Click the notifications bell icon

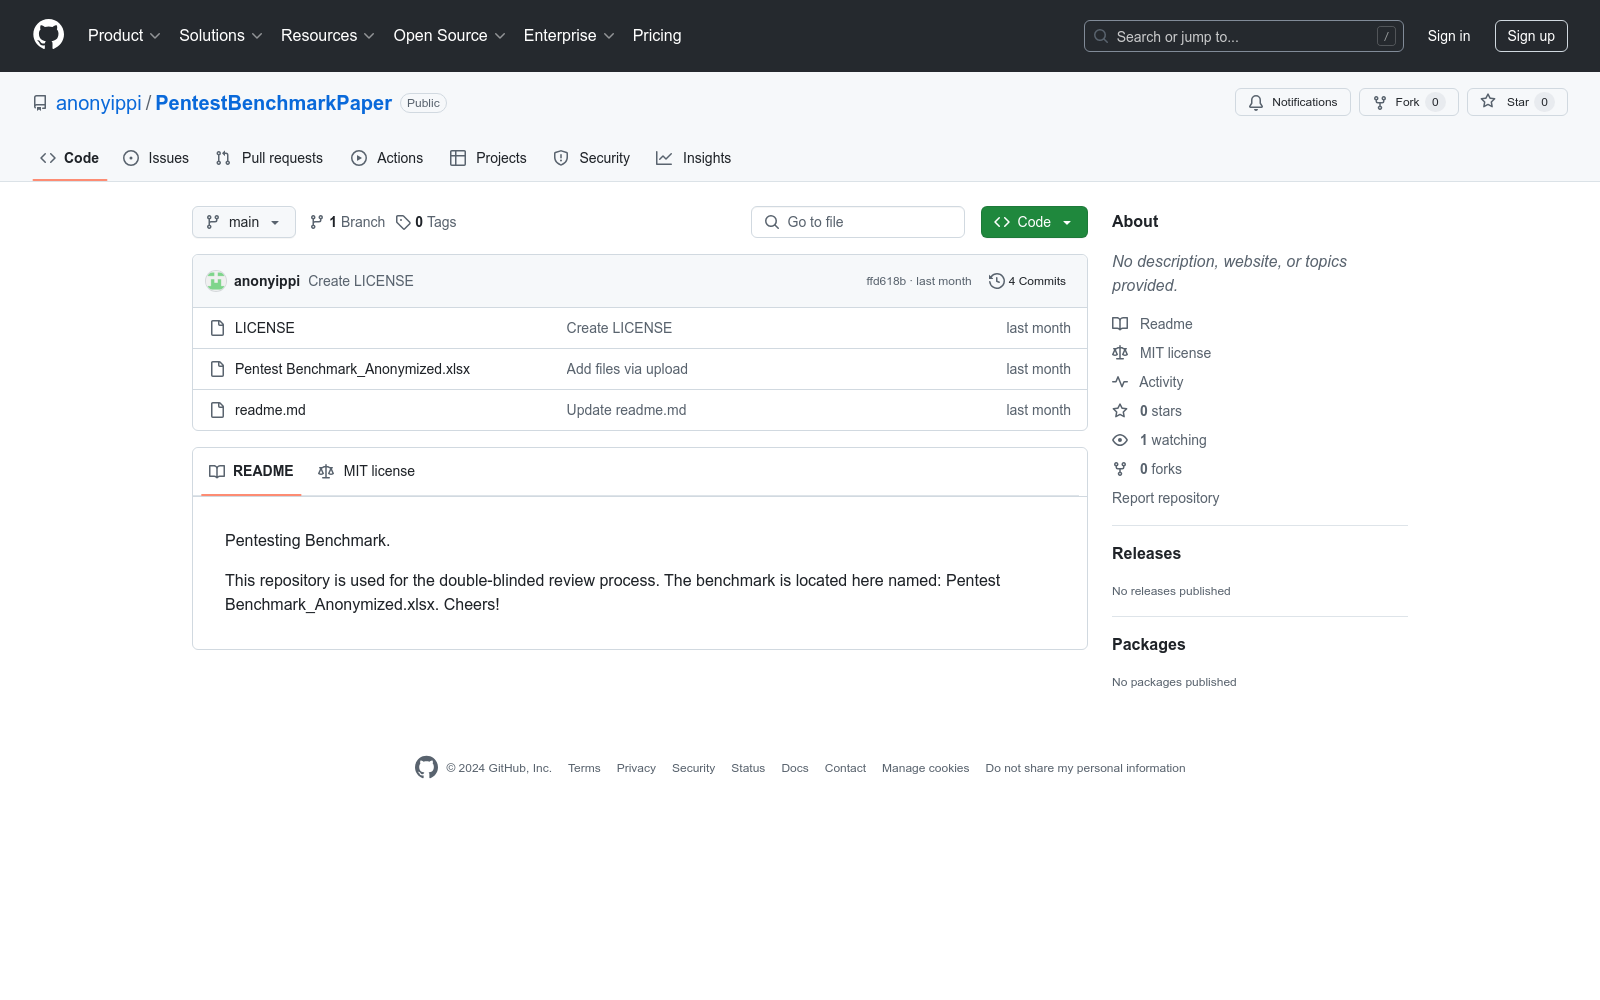(1256, 102)
